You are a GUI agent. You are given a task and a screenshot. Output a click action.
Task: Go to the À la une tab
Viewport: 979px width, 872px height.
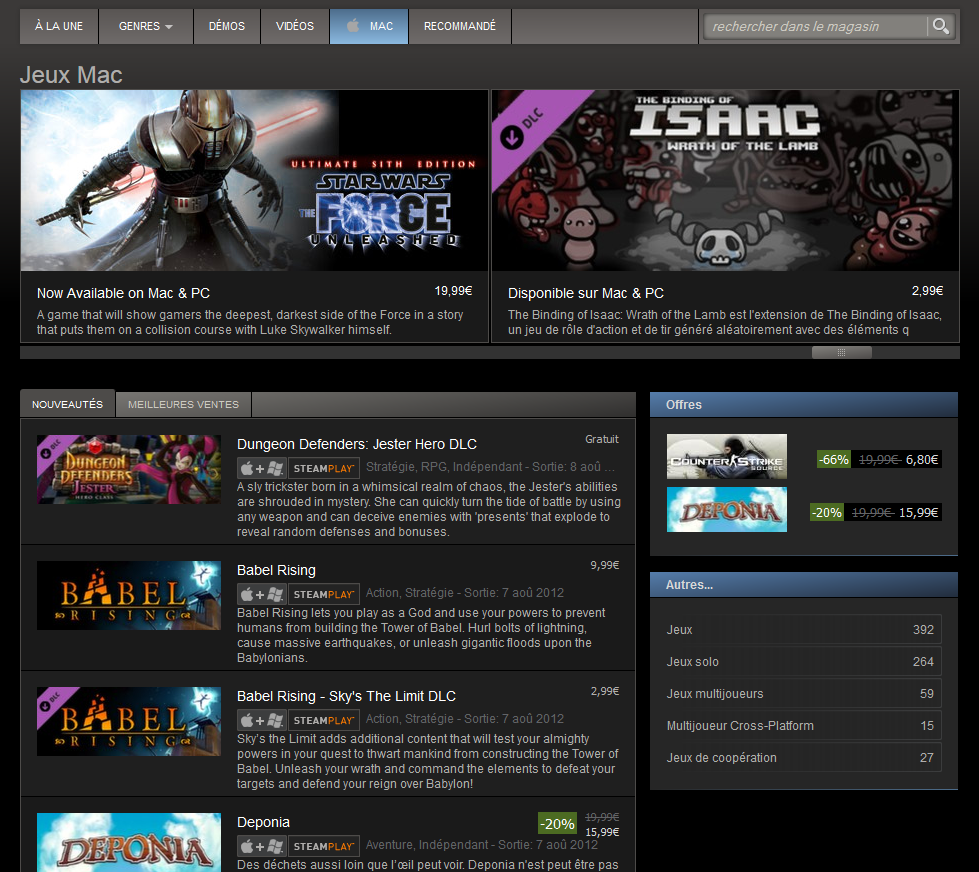[x=59, y=26]
